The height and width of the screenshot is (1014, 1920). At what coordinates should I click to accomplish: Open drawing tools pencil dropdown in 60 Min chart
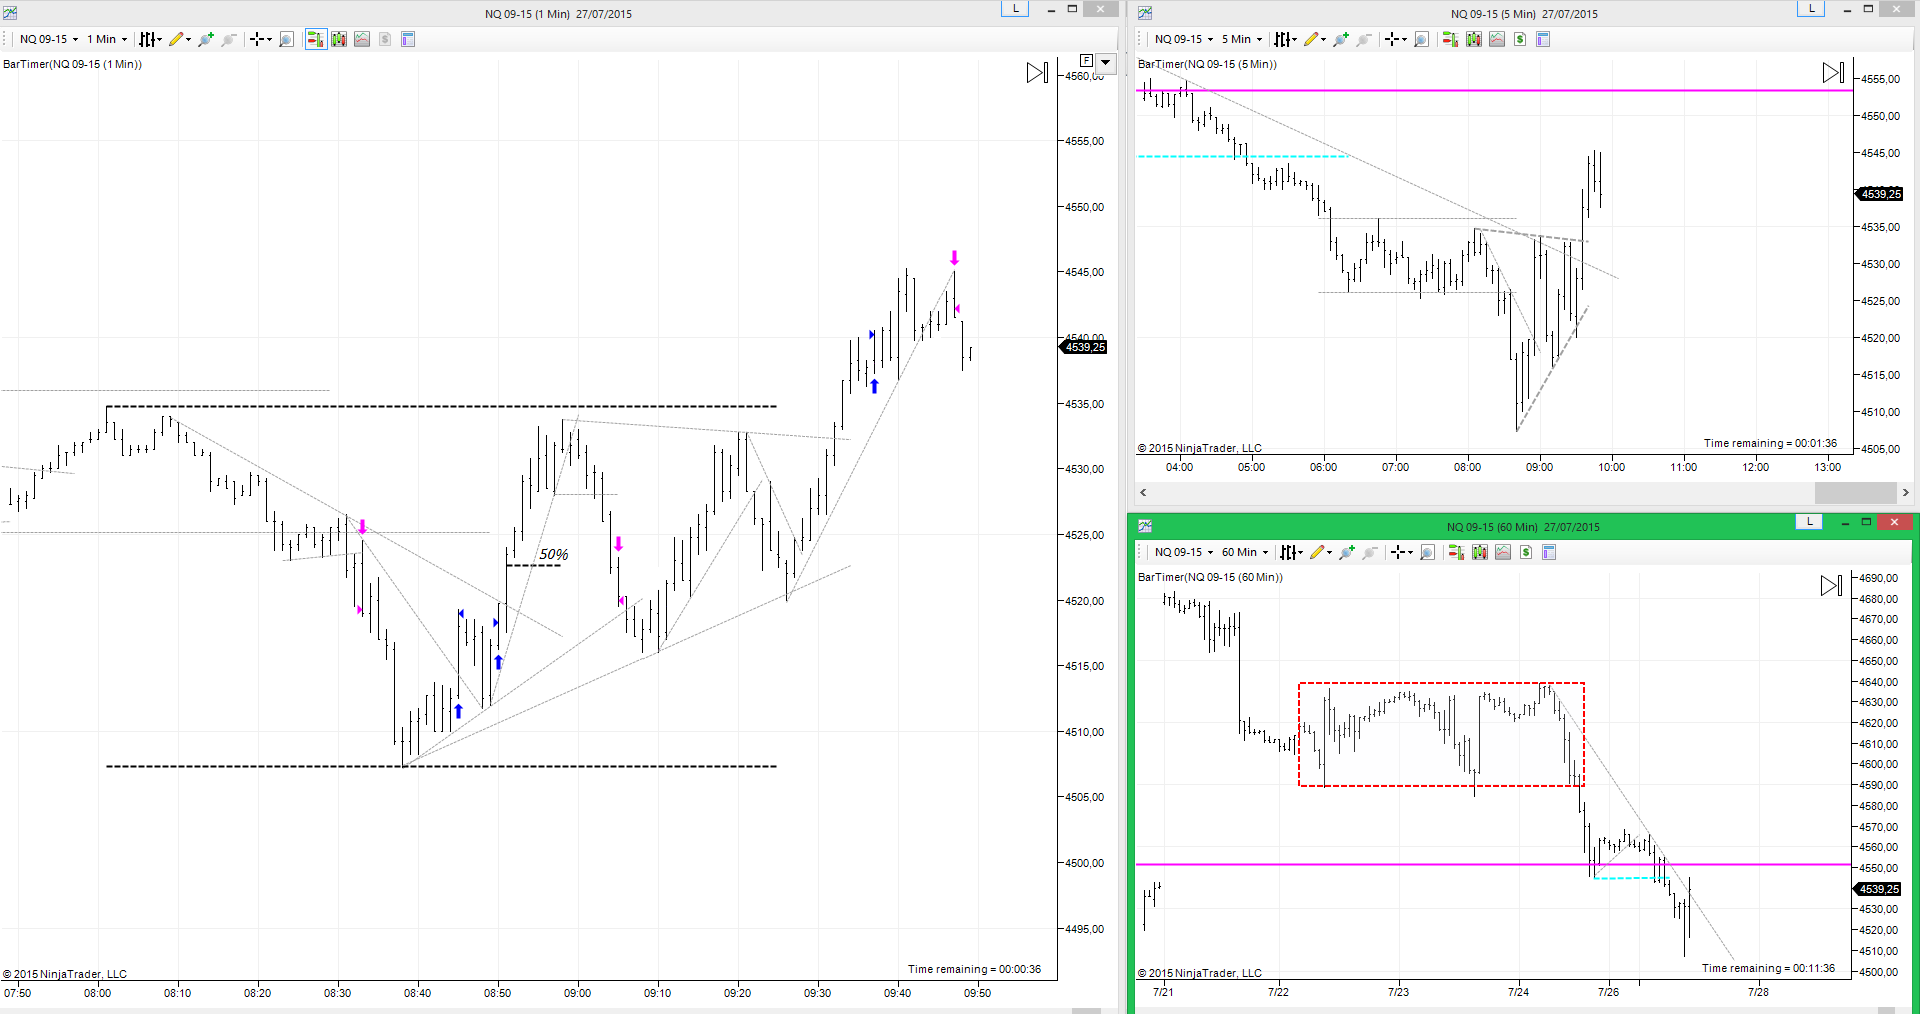pyautogui.click(x=1320, y=552)
